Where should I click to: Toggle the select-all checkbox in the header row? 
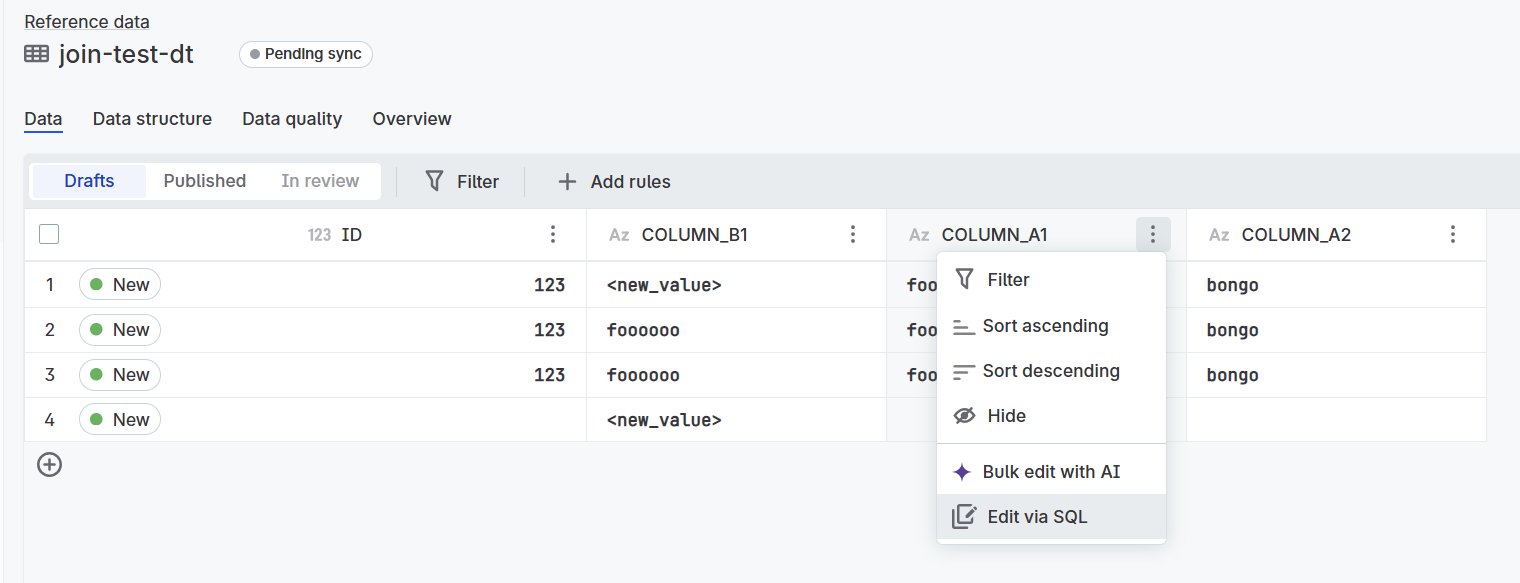pos(48,233)
